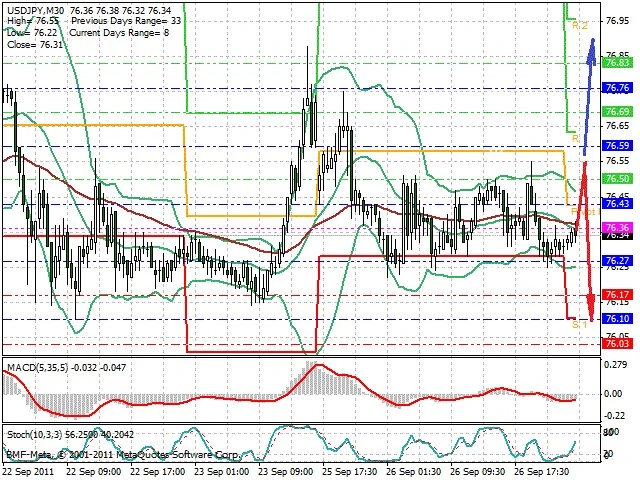Screen dimensions: 640x480
Task: Click the blue 76.27 price label
Action: point(616,261)
